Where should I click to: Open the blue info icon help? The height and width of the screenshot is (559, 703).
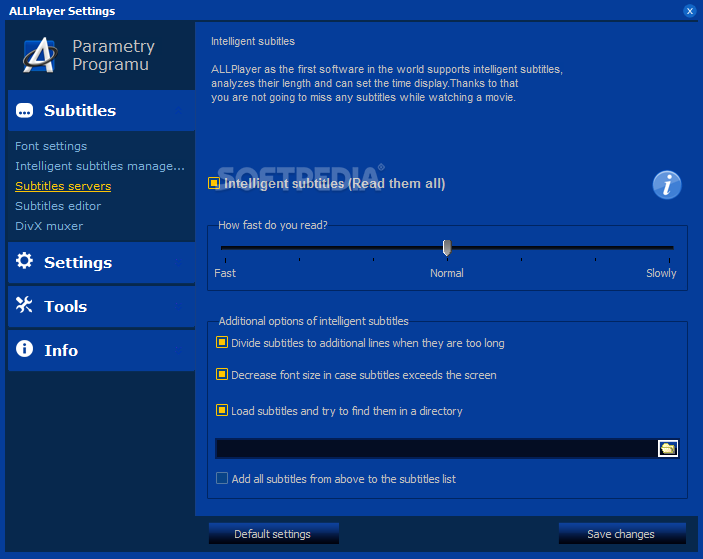pyautogui.click(x=667, y=185)
